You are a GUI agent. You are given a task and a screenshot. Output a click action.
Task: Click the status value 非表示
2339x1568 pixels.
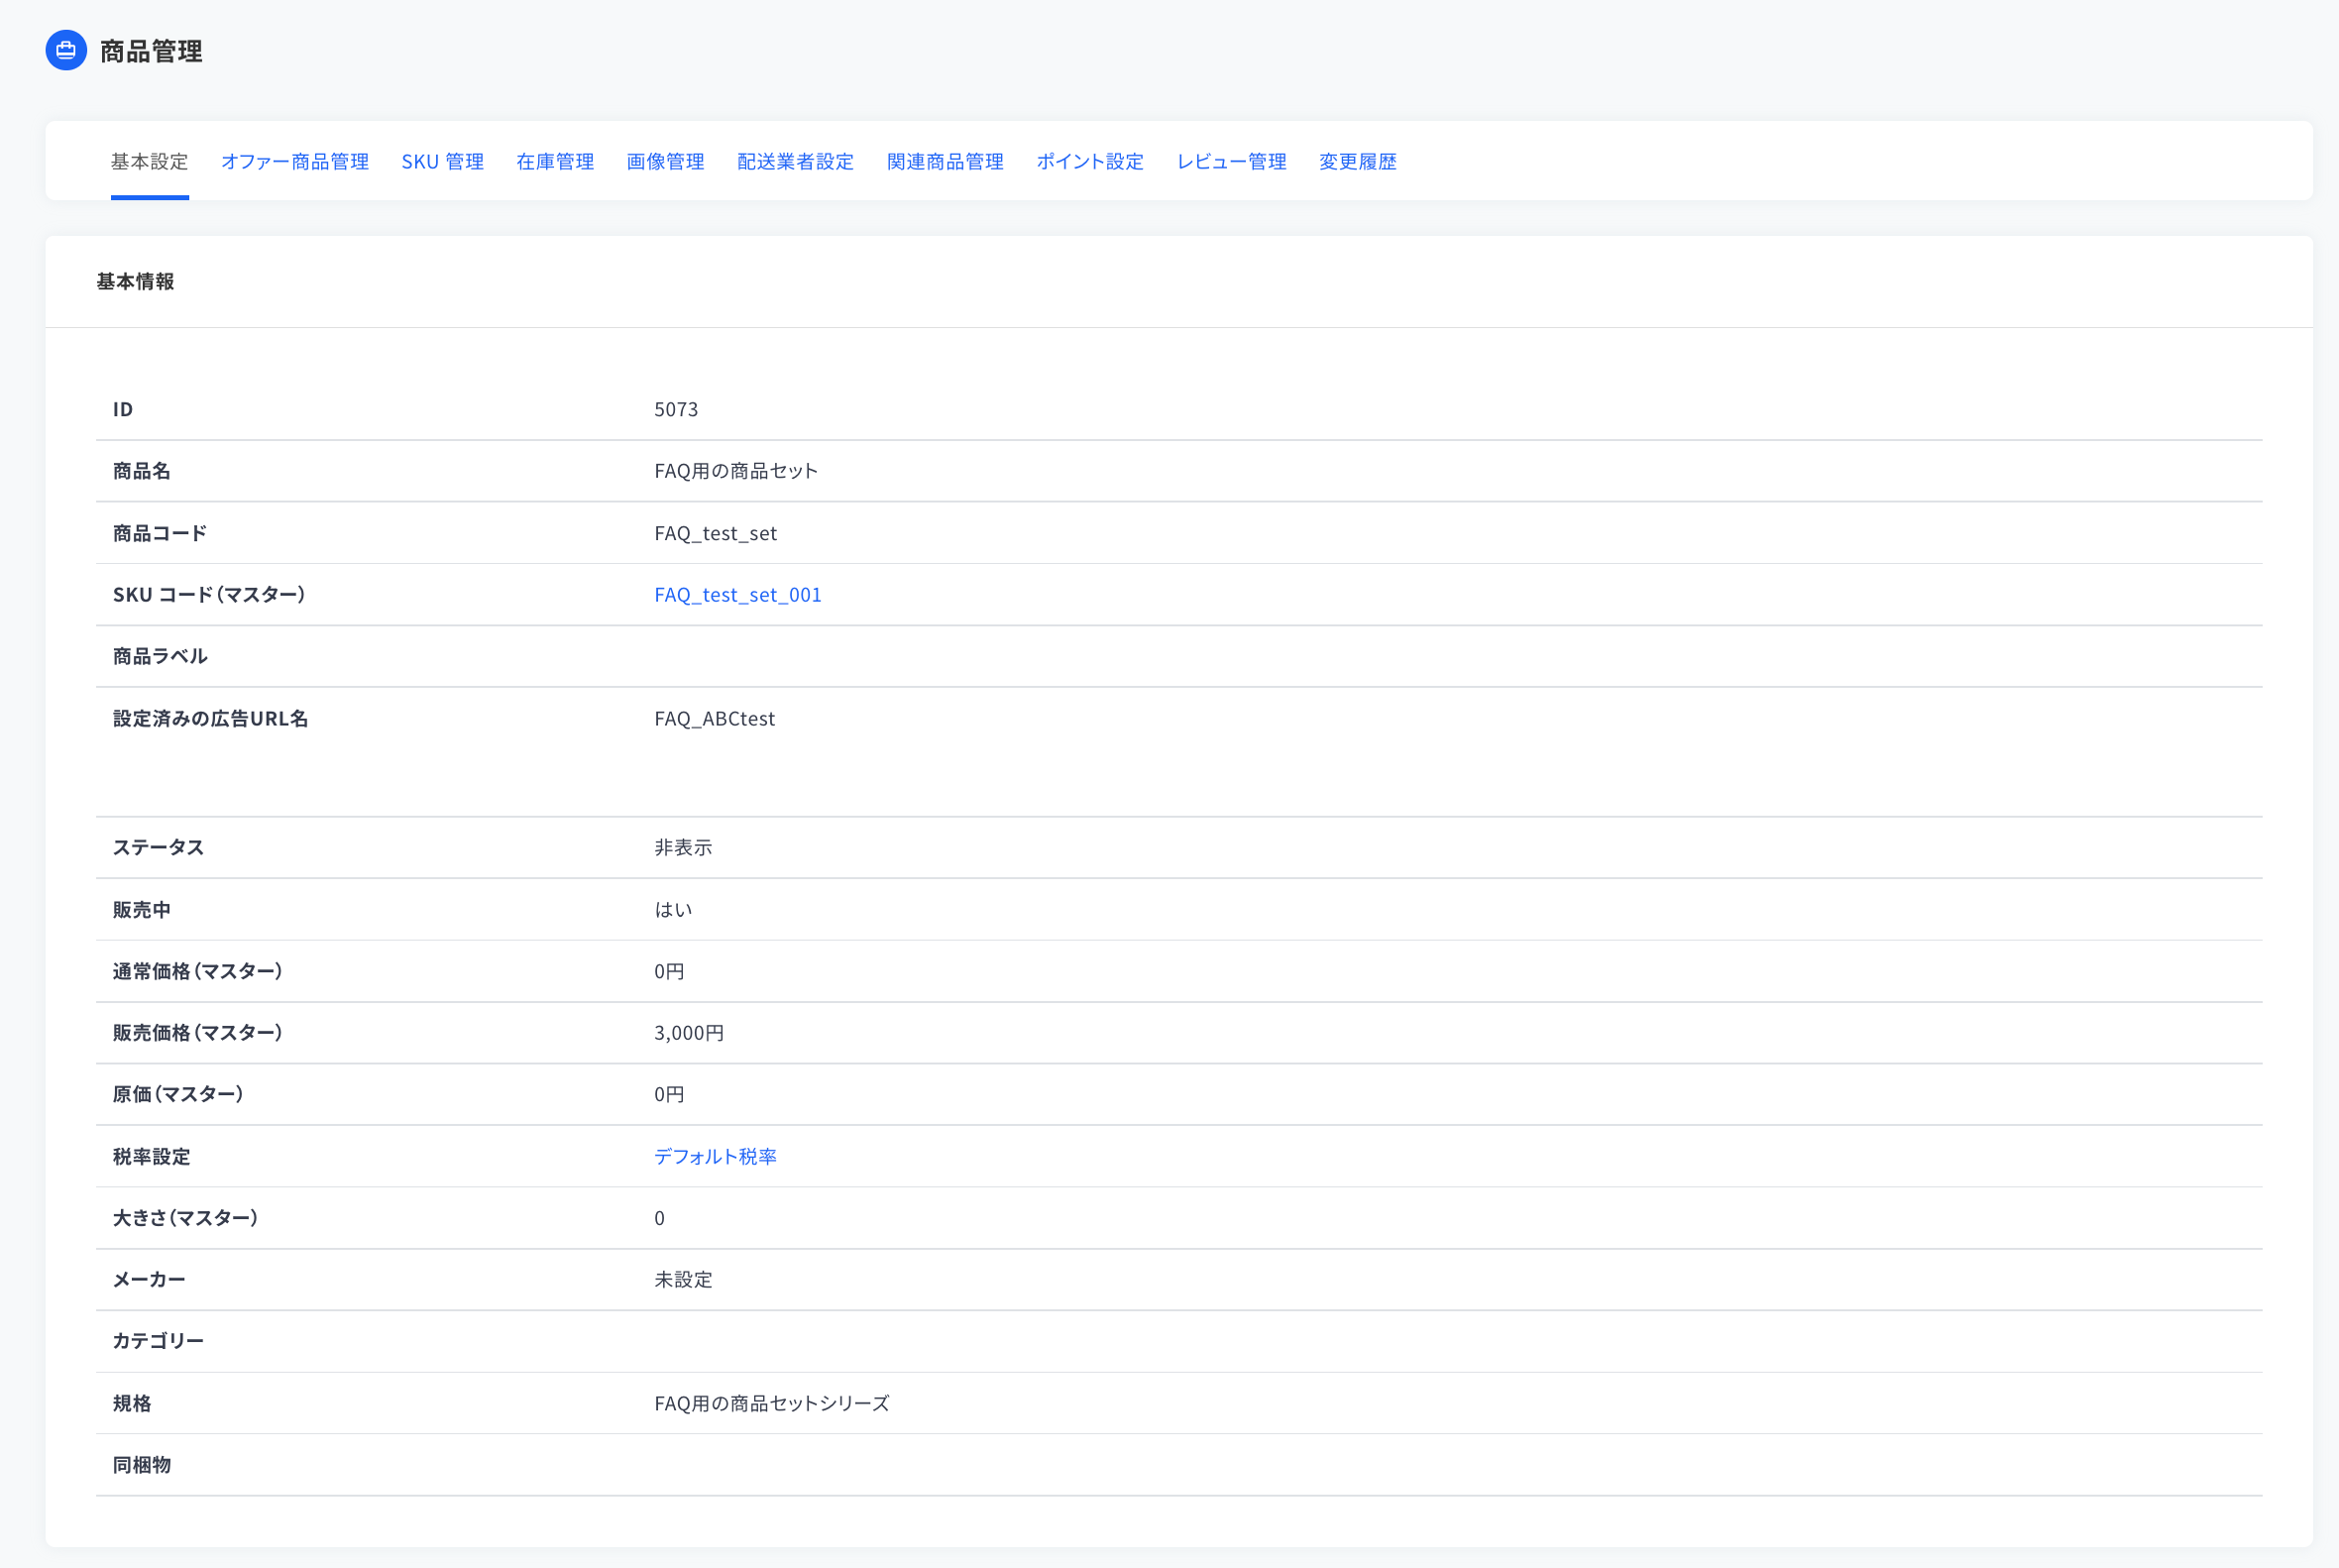click(x=683, y=847)
